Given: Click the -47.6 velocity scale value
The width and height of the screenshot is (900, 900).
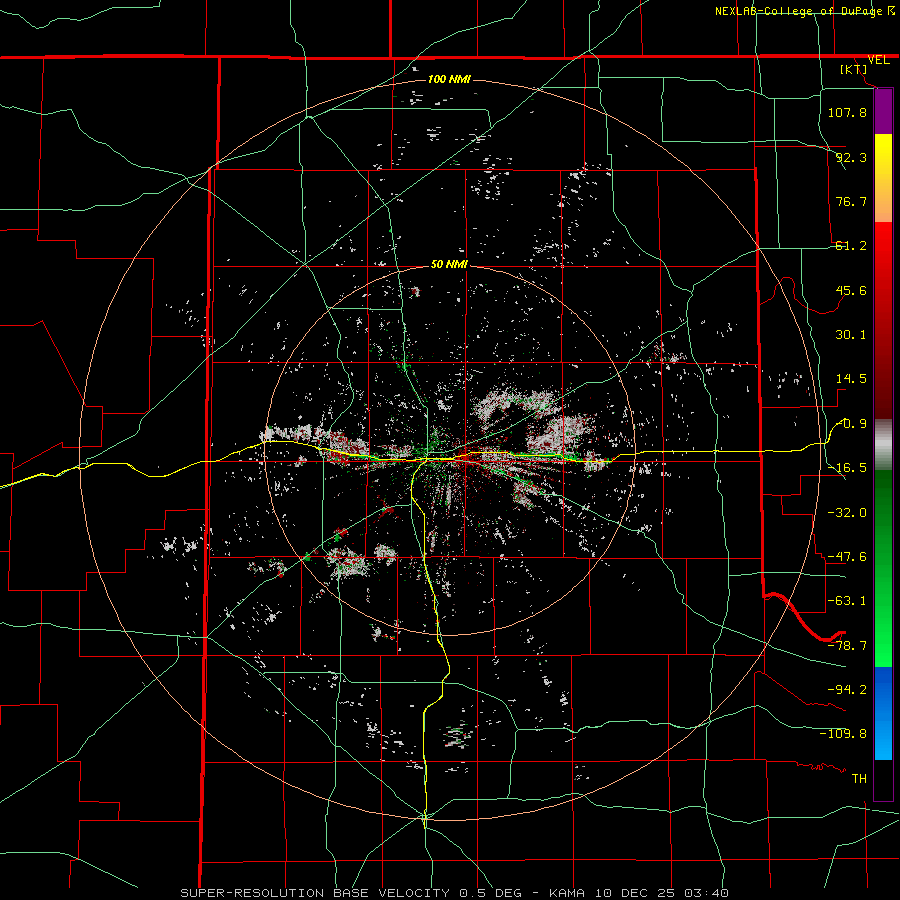Looking at the screenshot, I should pyautogui.click(x=847, y=557).
